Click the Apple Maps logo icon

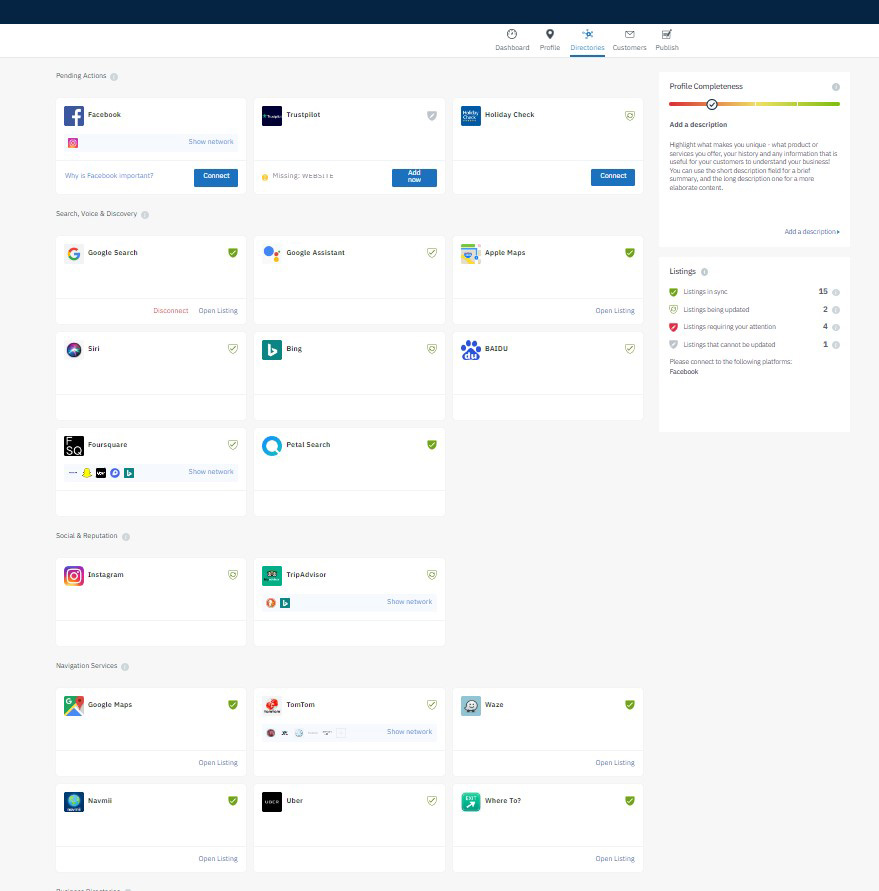(470, 253)
